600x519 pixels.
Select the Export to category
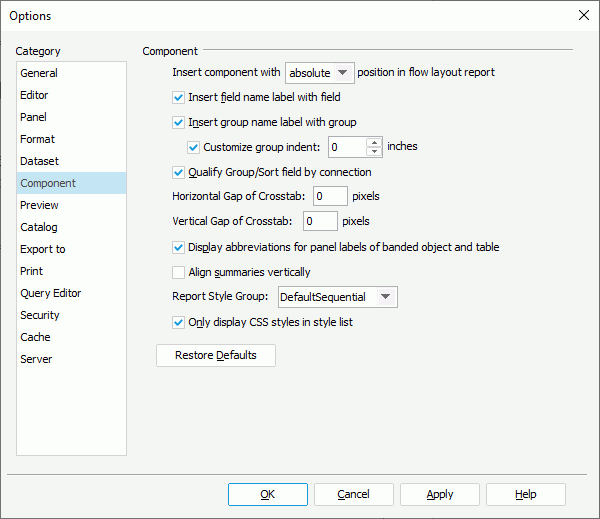[x=71, y=249]
